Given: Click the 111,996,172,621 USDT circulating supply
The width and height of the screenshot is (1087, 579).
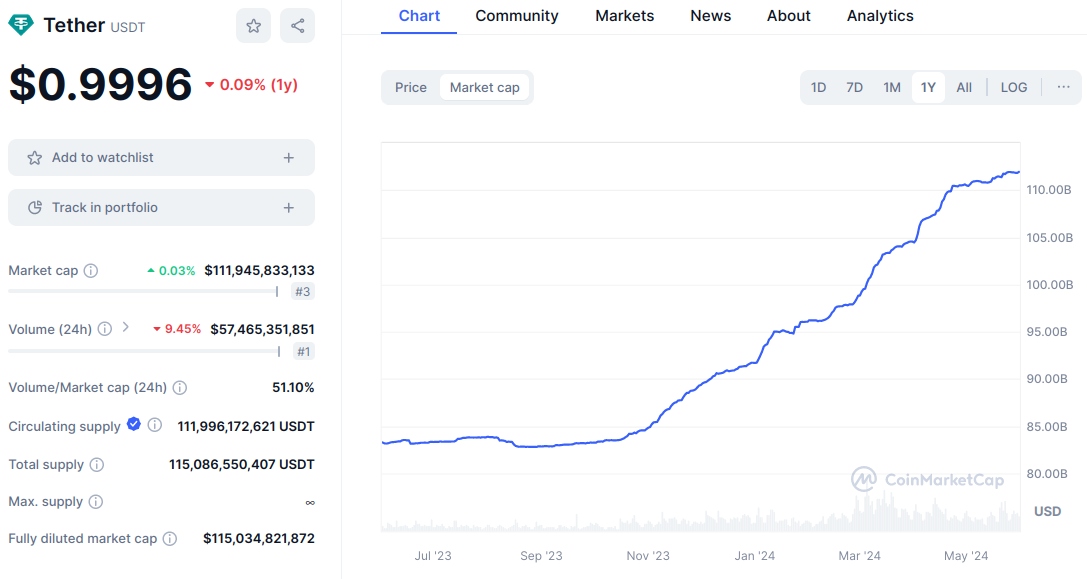Looking at the screenshot, I should coord(246,426).
